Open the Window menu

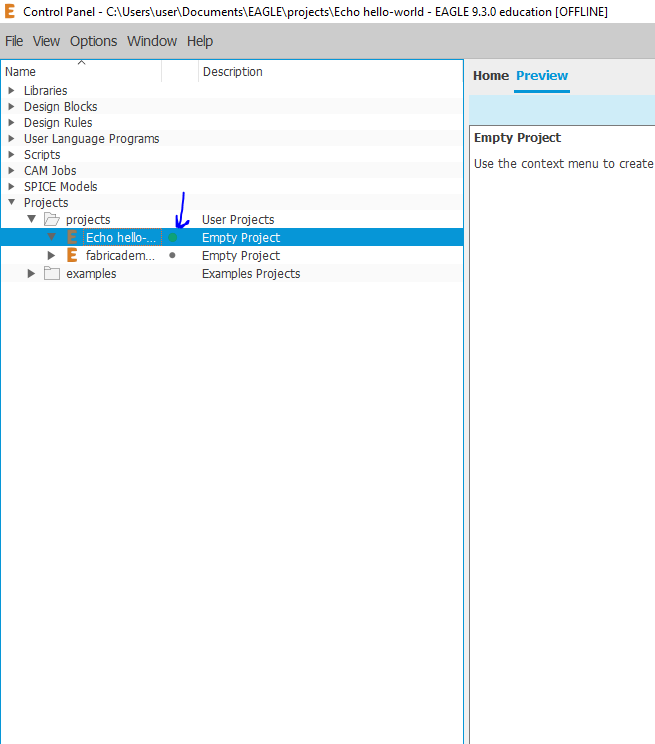click(152, 41)
